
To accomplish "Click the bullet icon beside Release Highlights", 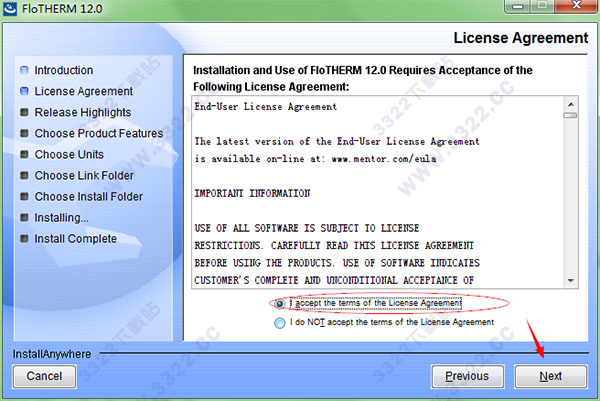I will pos(24,112).
